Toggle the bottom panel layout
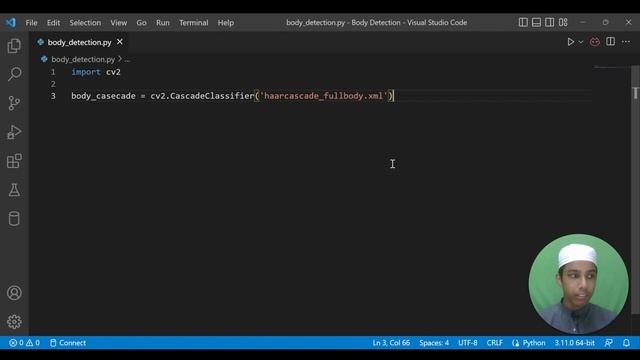The height and width of the screenshot is (360, 640). pos(536,22)
